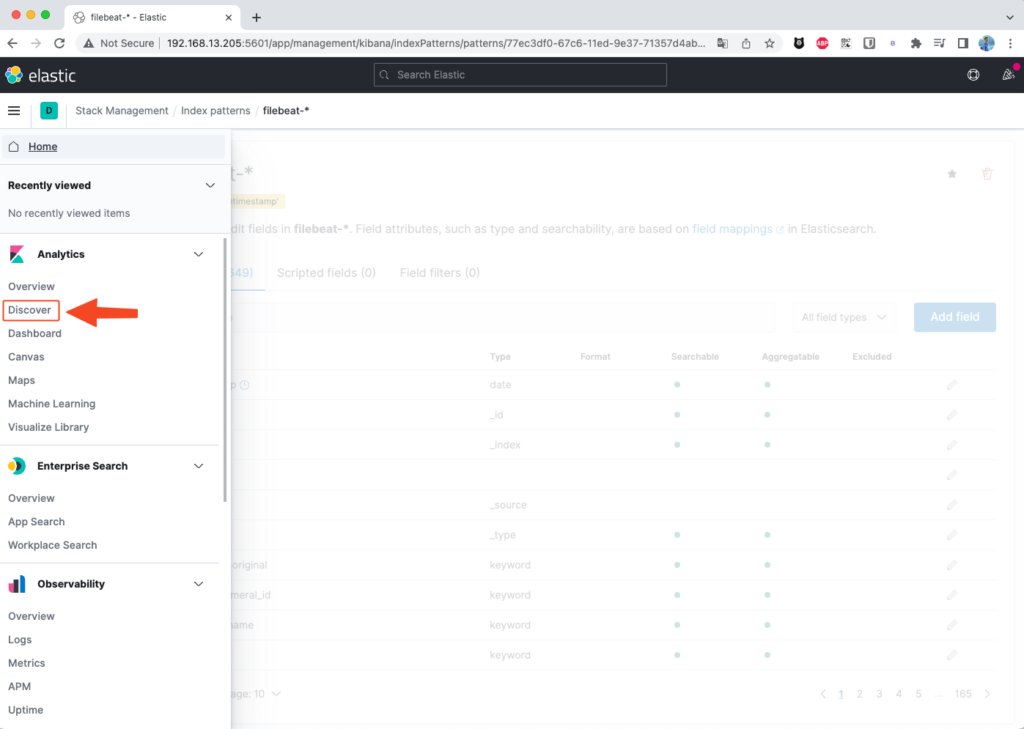The width and height of the screenshot is (1024, 729).
Task: Click the translate page icon
Action: click(722, 43)
